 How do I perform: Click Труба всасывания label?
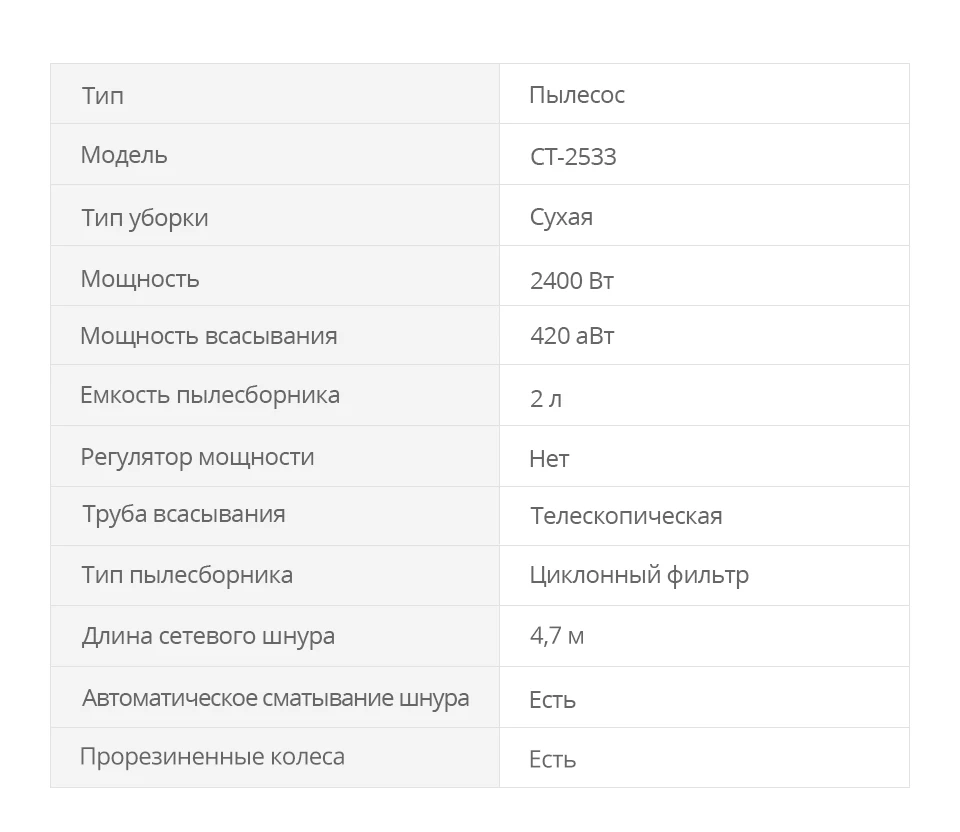[x=184, y=514]
